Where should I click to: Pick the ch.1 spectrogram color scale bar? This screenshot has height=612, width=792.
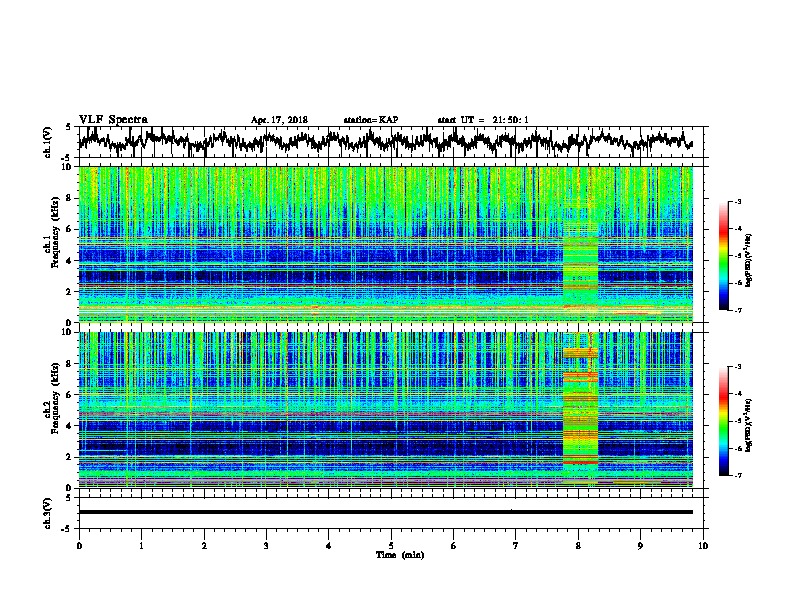723,256
